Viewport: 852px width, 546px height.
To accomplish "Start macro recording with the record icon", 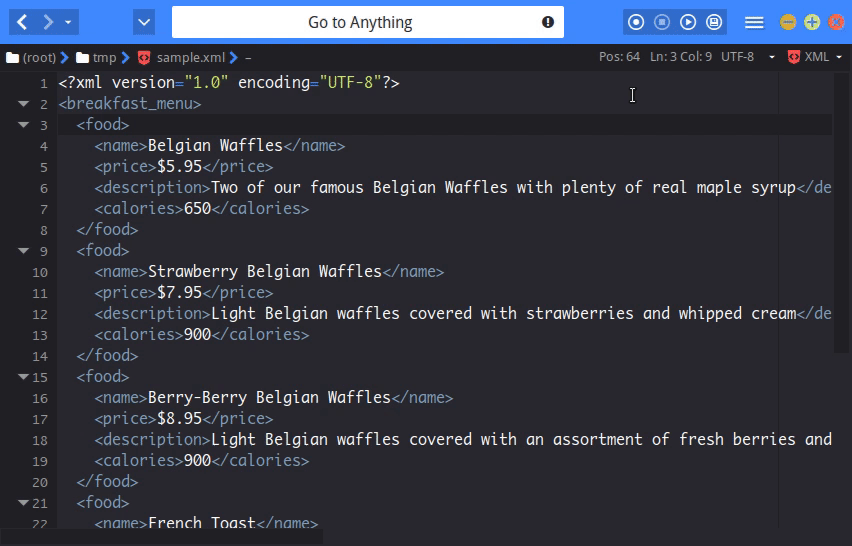I will [636, 22].
